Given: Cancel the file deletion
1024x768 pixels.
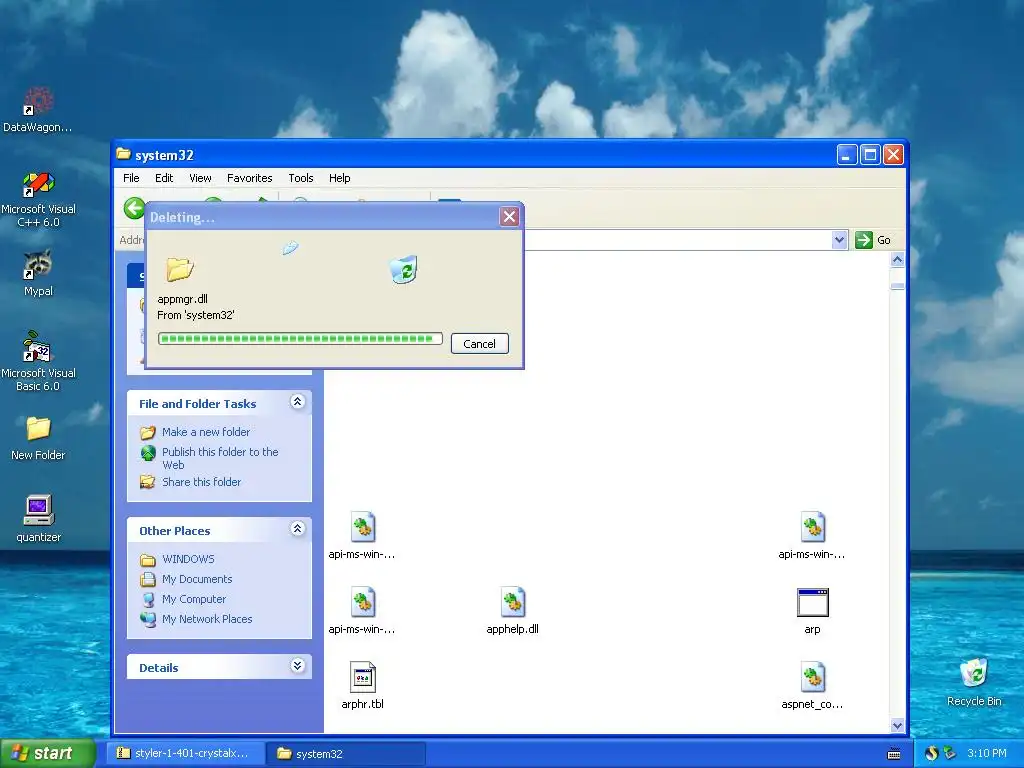Looking at the screenshot, I should 479,344.
